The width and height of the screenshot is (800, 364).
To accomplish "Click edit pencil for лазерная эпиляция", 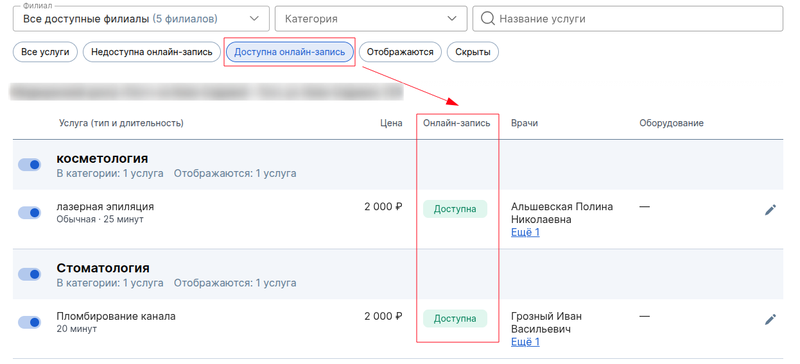I will click(x=770, y=209).
